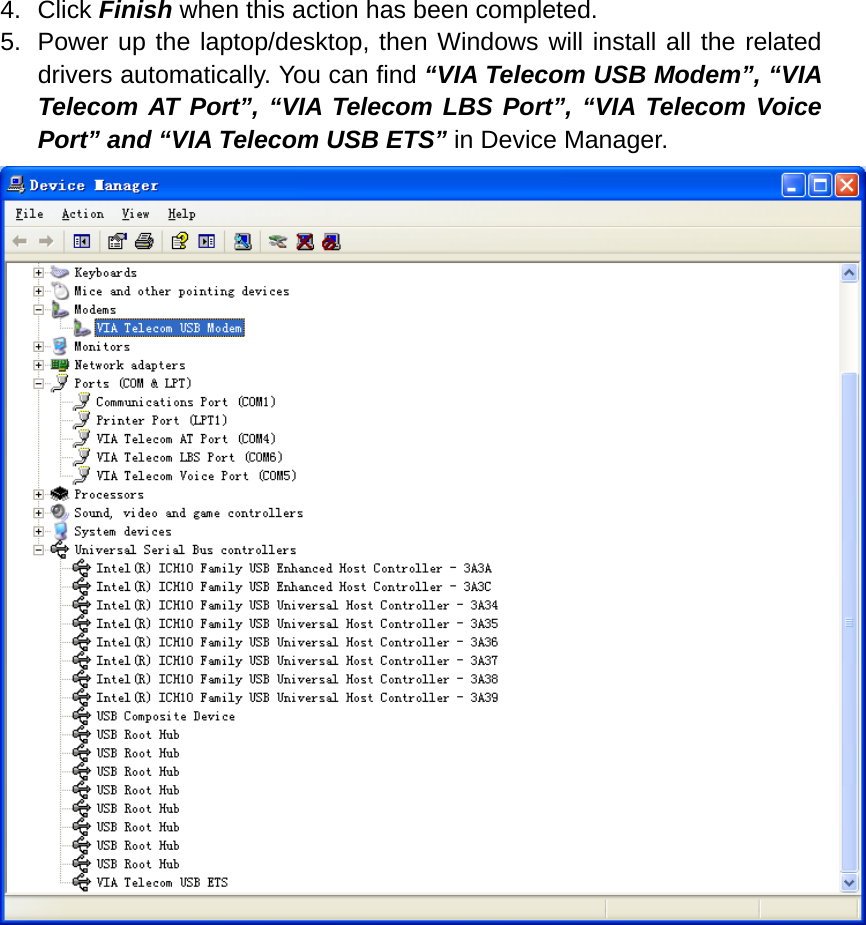Image resolution: width=866 pixels, height=925 pixels.
Task: Click the Disable device toolbar icon
Action: pos(330,241)
